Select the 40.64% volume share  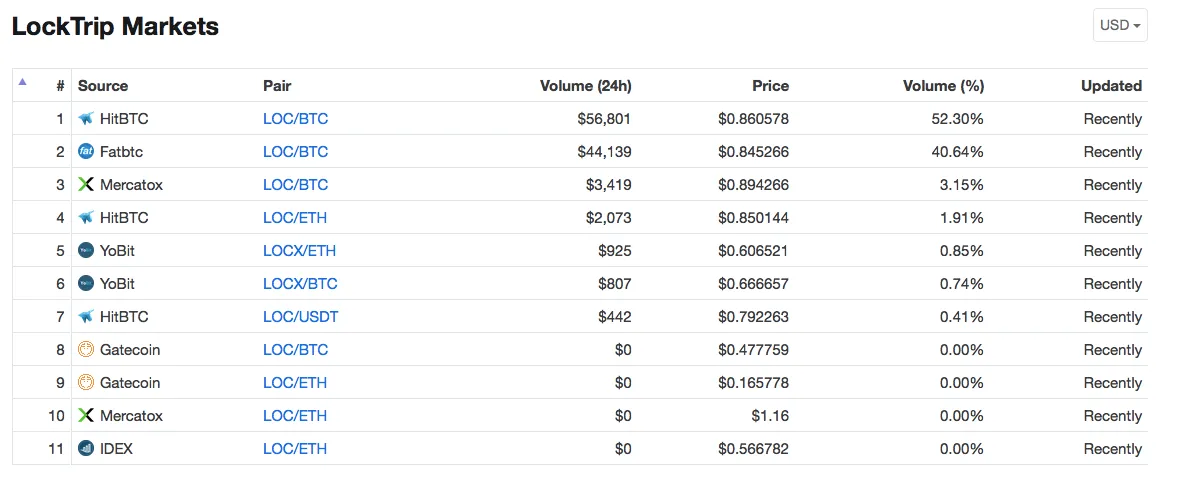click(958, 152)
